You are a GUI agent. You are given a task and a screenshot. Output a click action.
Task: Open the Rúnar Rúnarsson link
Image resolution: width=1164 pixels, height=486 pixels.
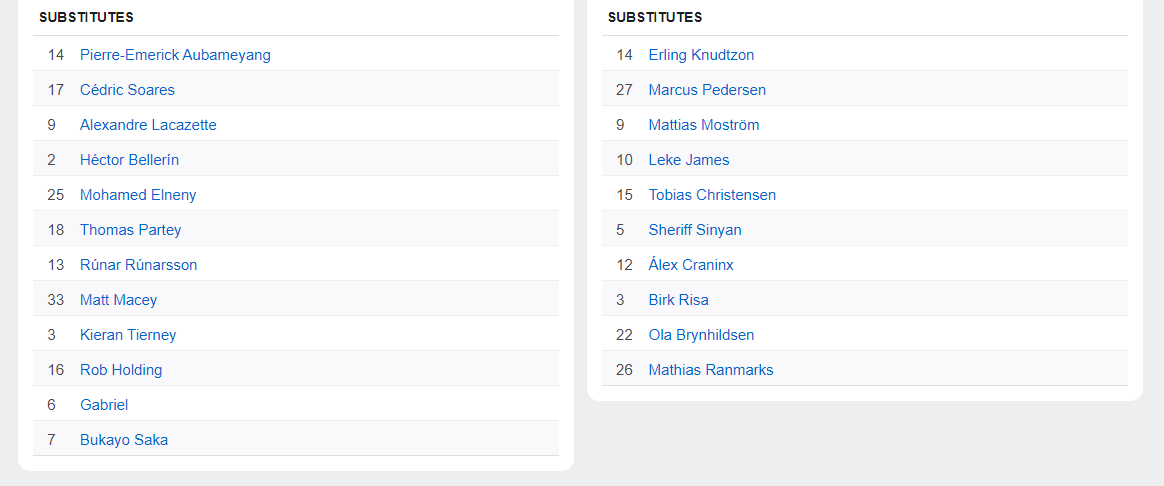pos(138,265)
